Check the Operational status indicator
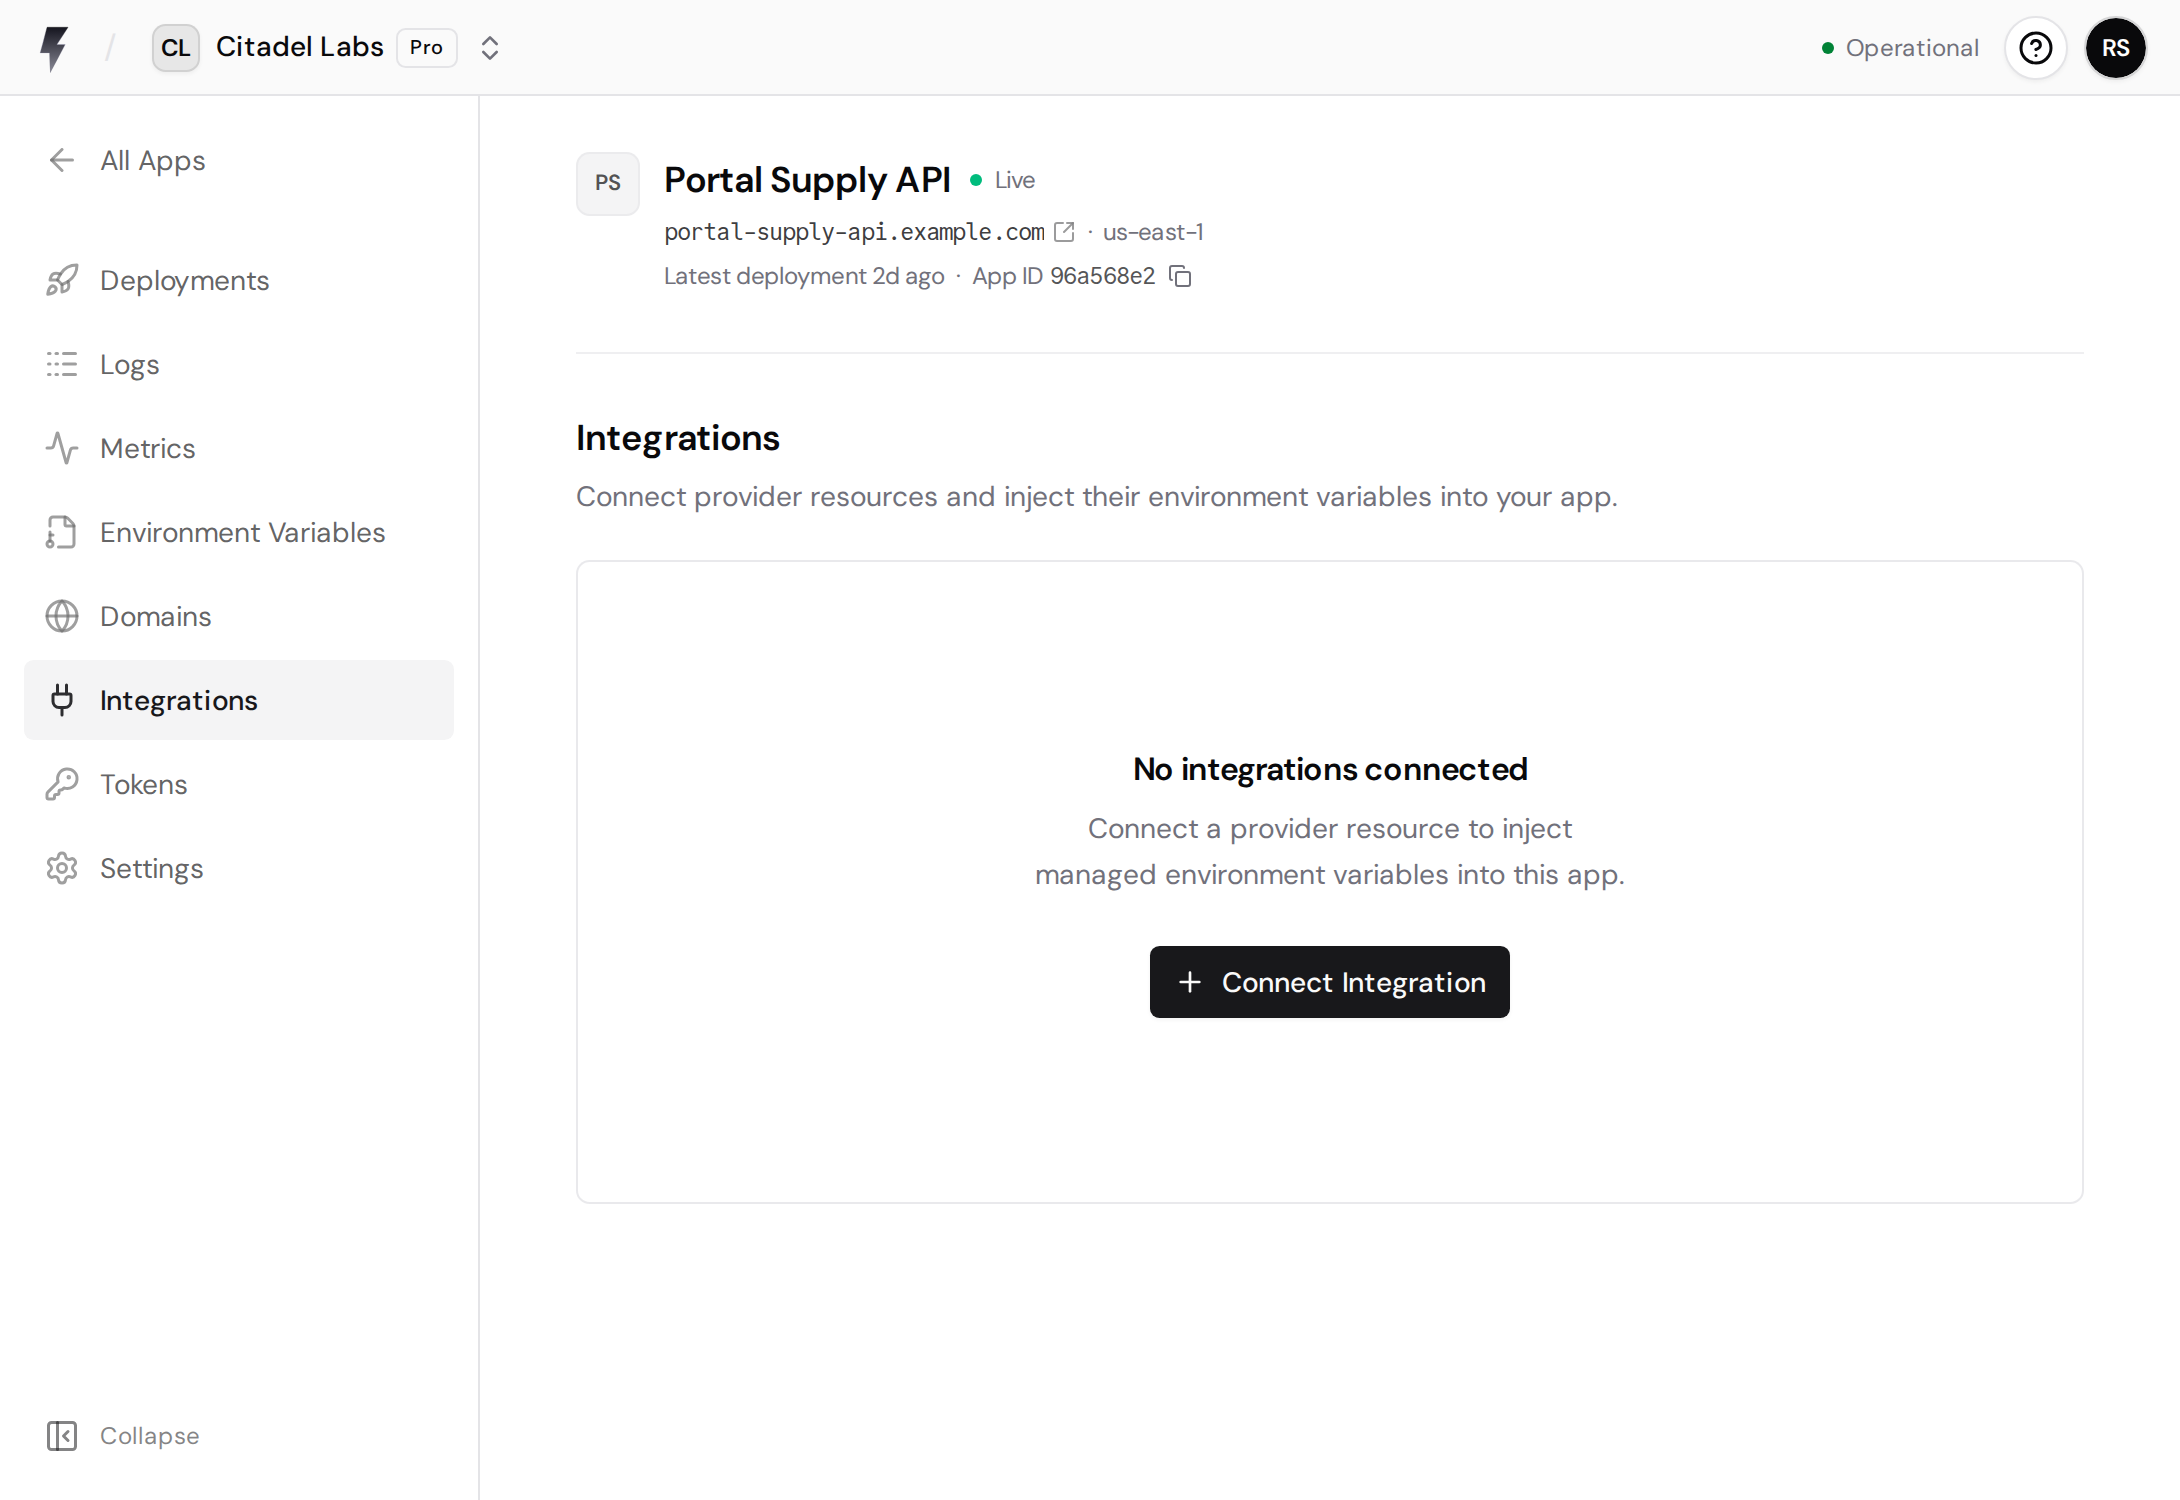The height and width of the screenshot is (1500, 2180). coord(1900,48)
